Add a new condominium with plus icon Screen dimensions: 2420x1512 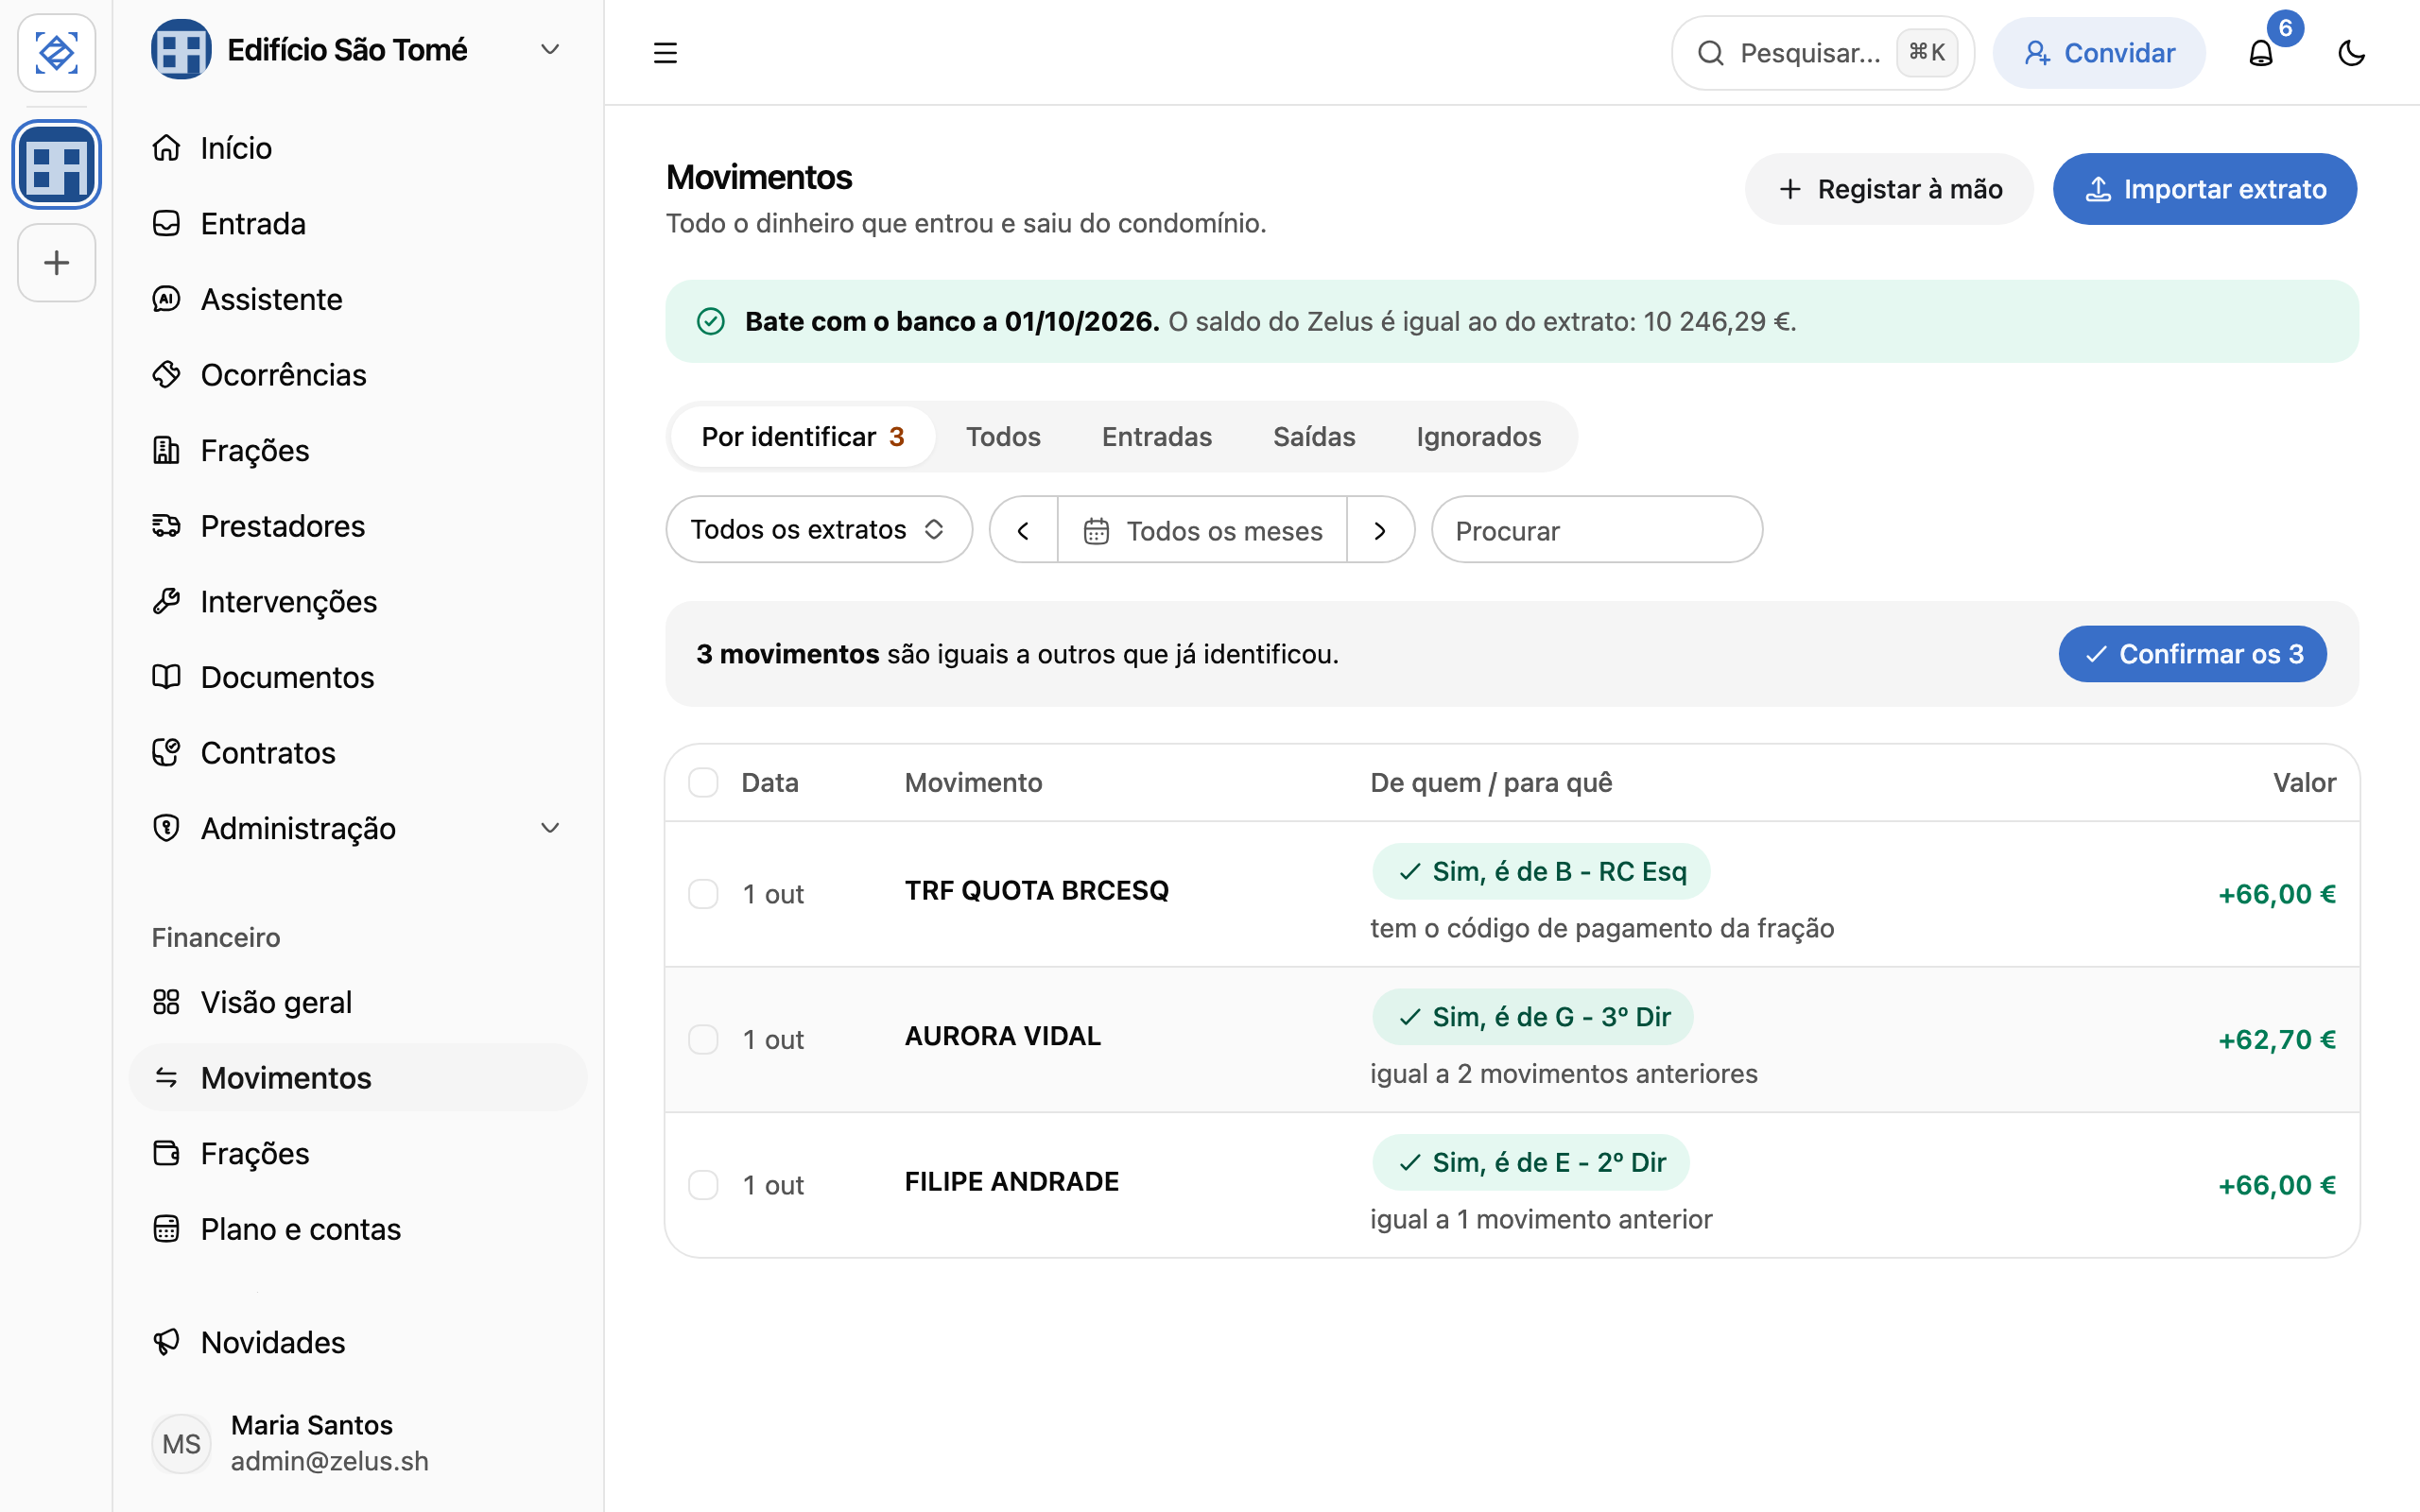[57, 263]
